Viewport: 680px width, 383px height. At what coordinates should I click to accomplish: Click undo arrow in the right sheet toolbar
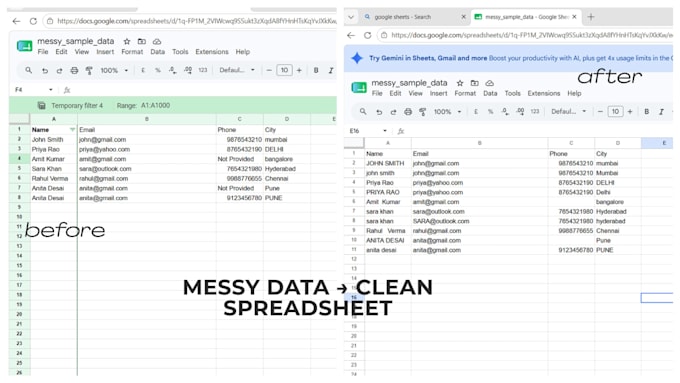[x=379, y=112]
